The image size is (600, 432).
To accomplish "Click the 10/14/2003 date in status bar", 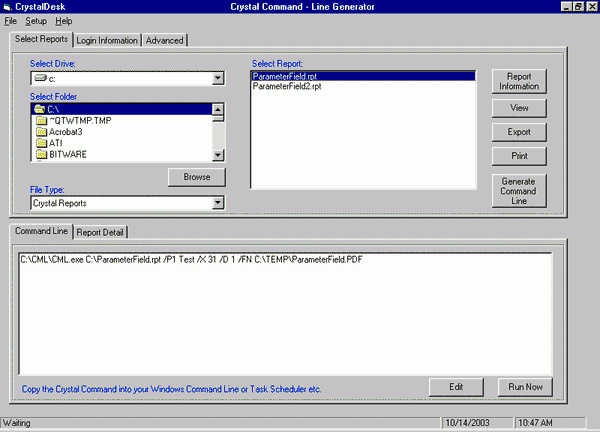I will [x=467, y=423].
